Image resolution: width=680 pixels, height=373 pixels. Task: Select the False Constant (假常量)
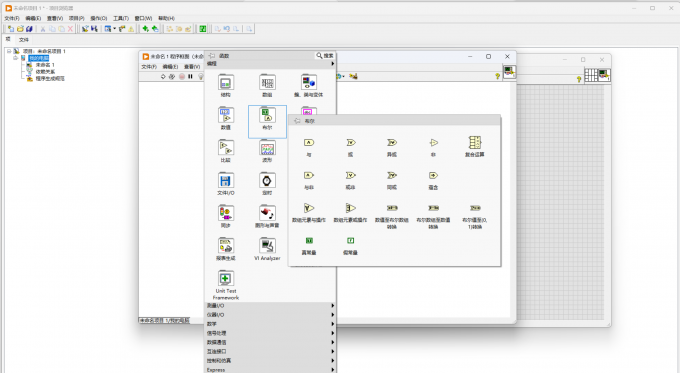[350, 245]
